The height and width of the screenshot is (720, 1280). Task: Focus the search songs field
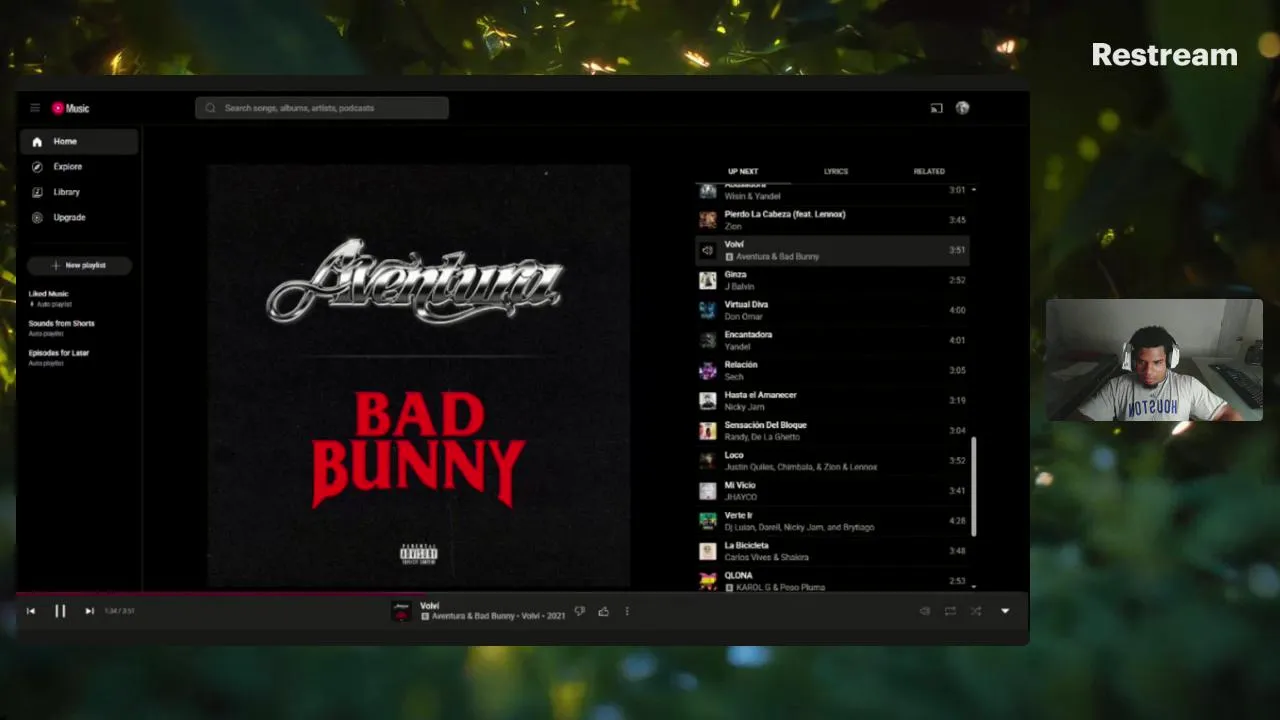click(322, 108)
